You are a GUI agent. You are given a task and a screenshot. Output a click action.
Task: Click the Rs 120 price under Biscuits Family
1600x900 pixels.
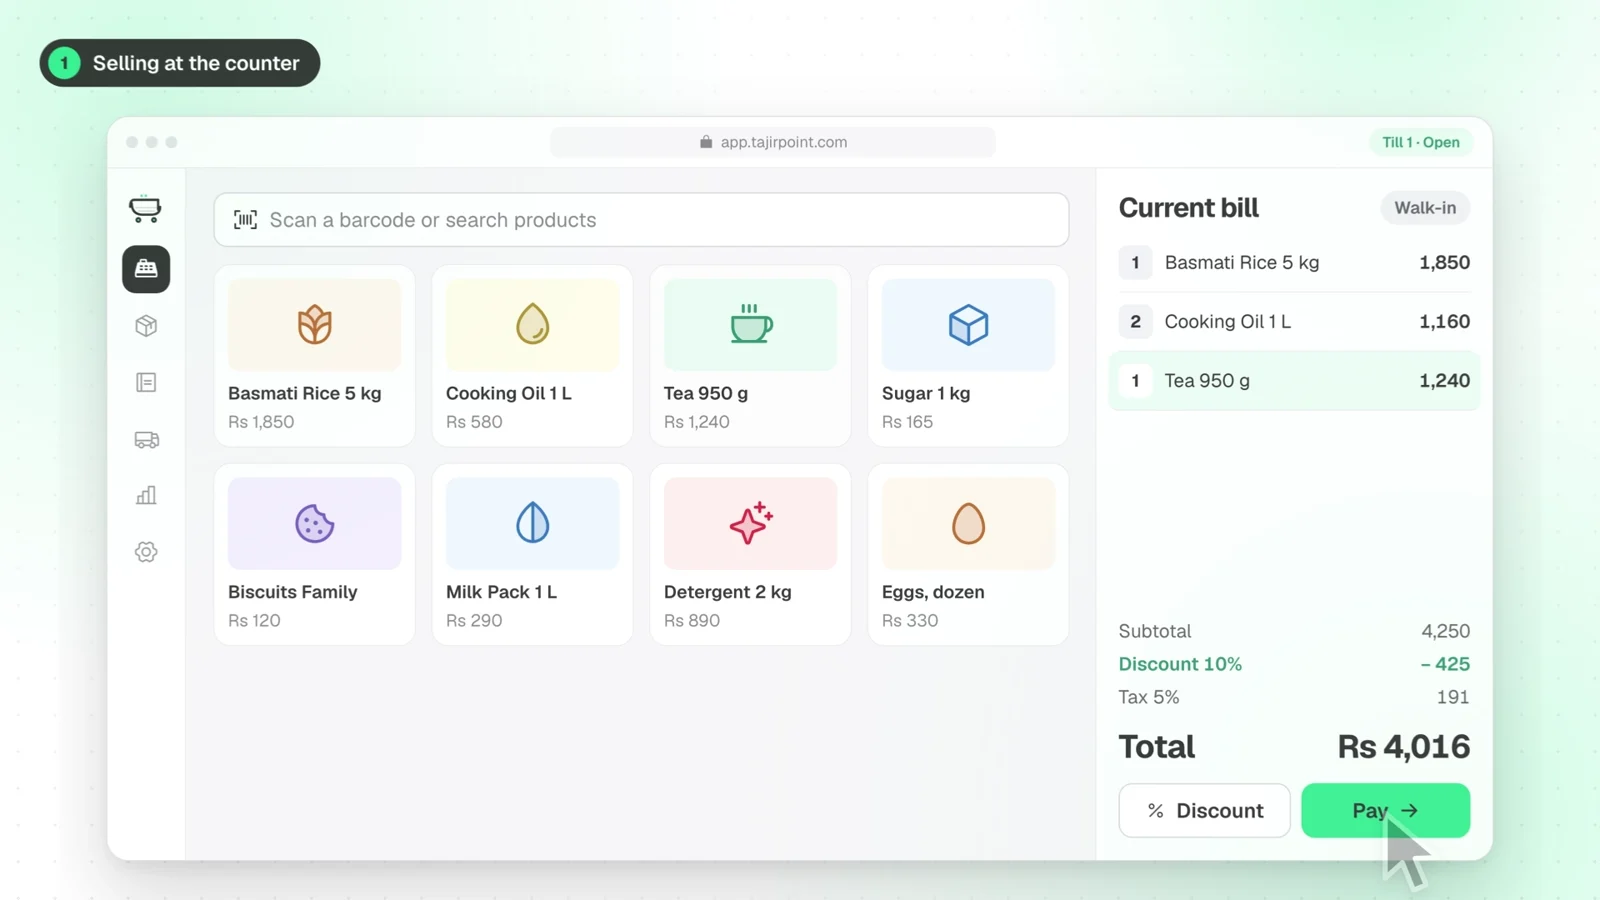tap(254, 620)
